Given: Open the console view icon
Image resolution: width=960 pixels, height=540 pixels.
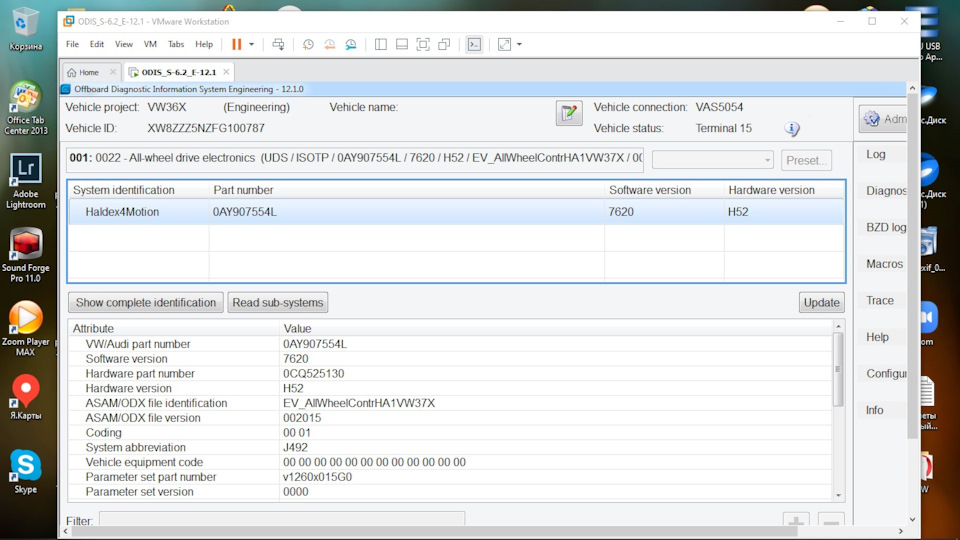Looking at the screenshot, I should (x=474, y=44).
